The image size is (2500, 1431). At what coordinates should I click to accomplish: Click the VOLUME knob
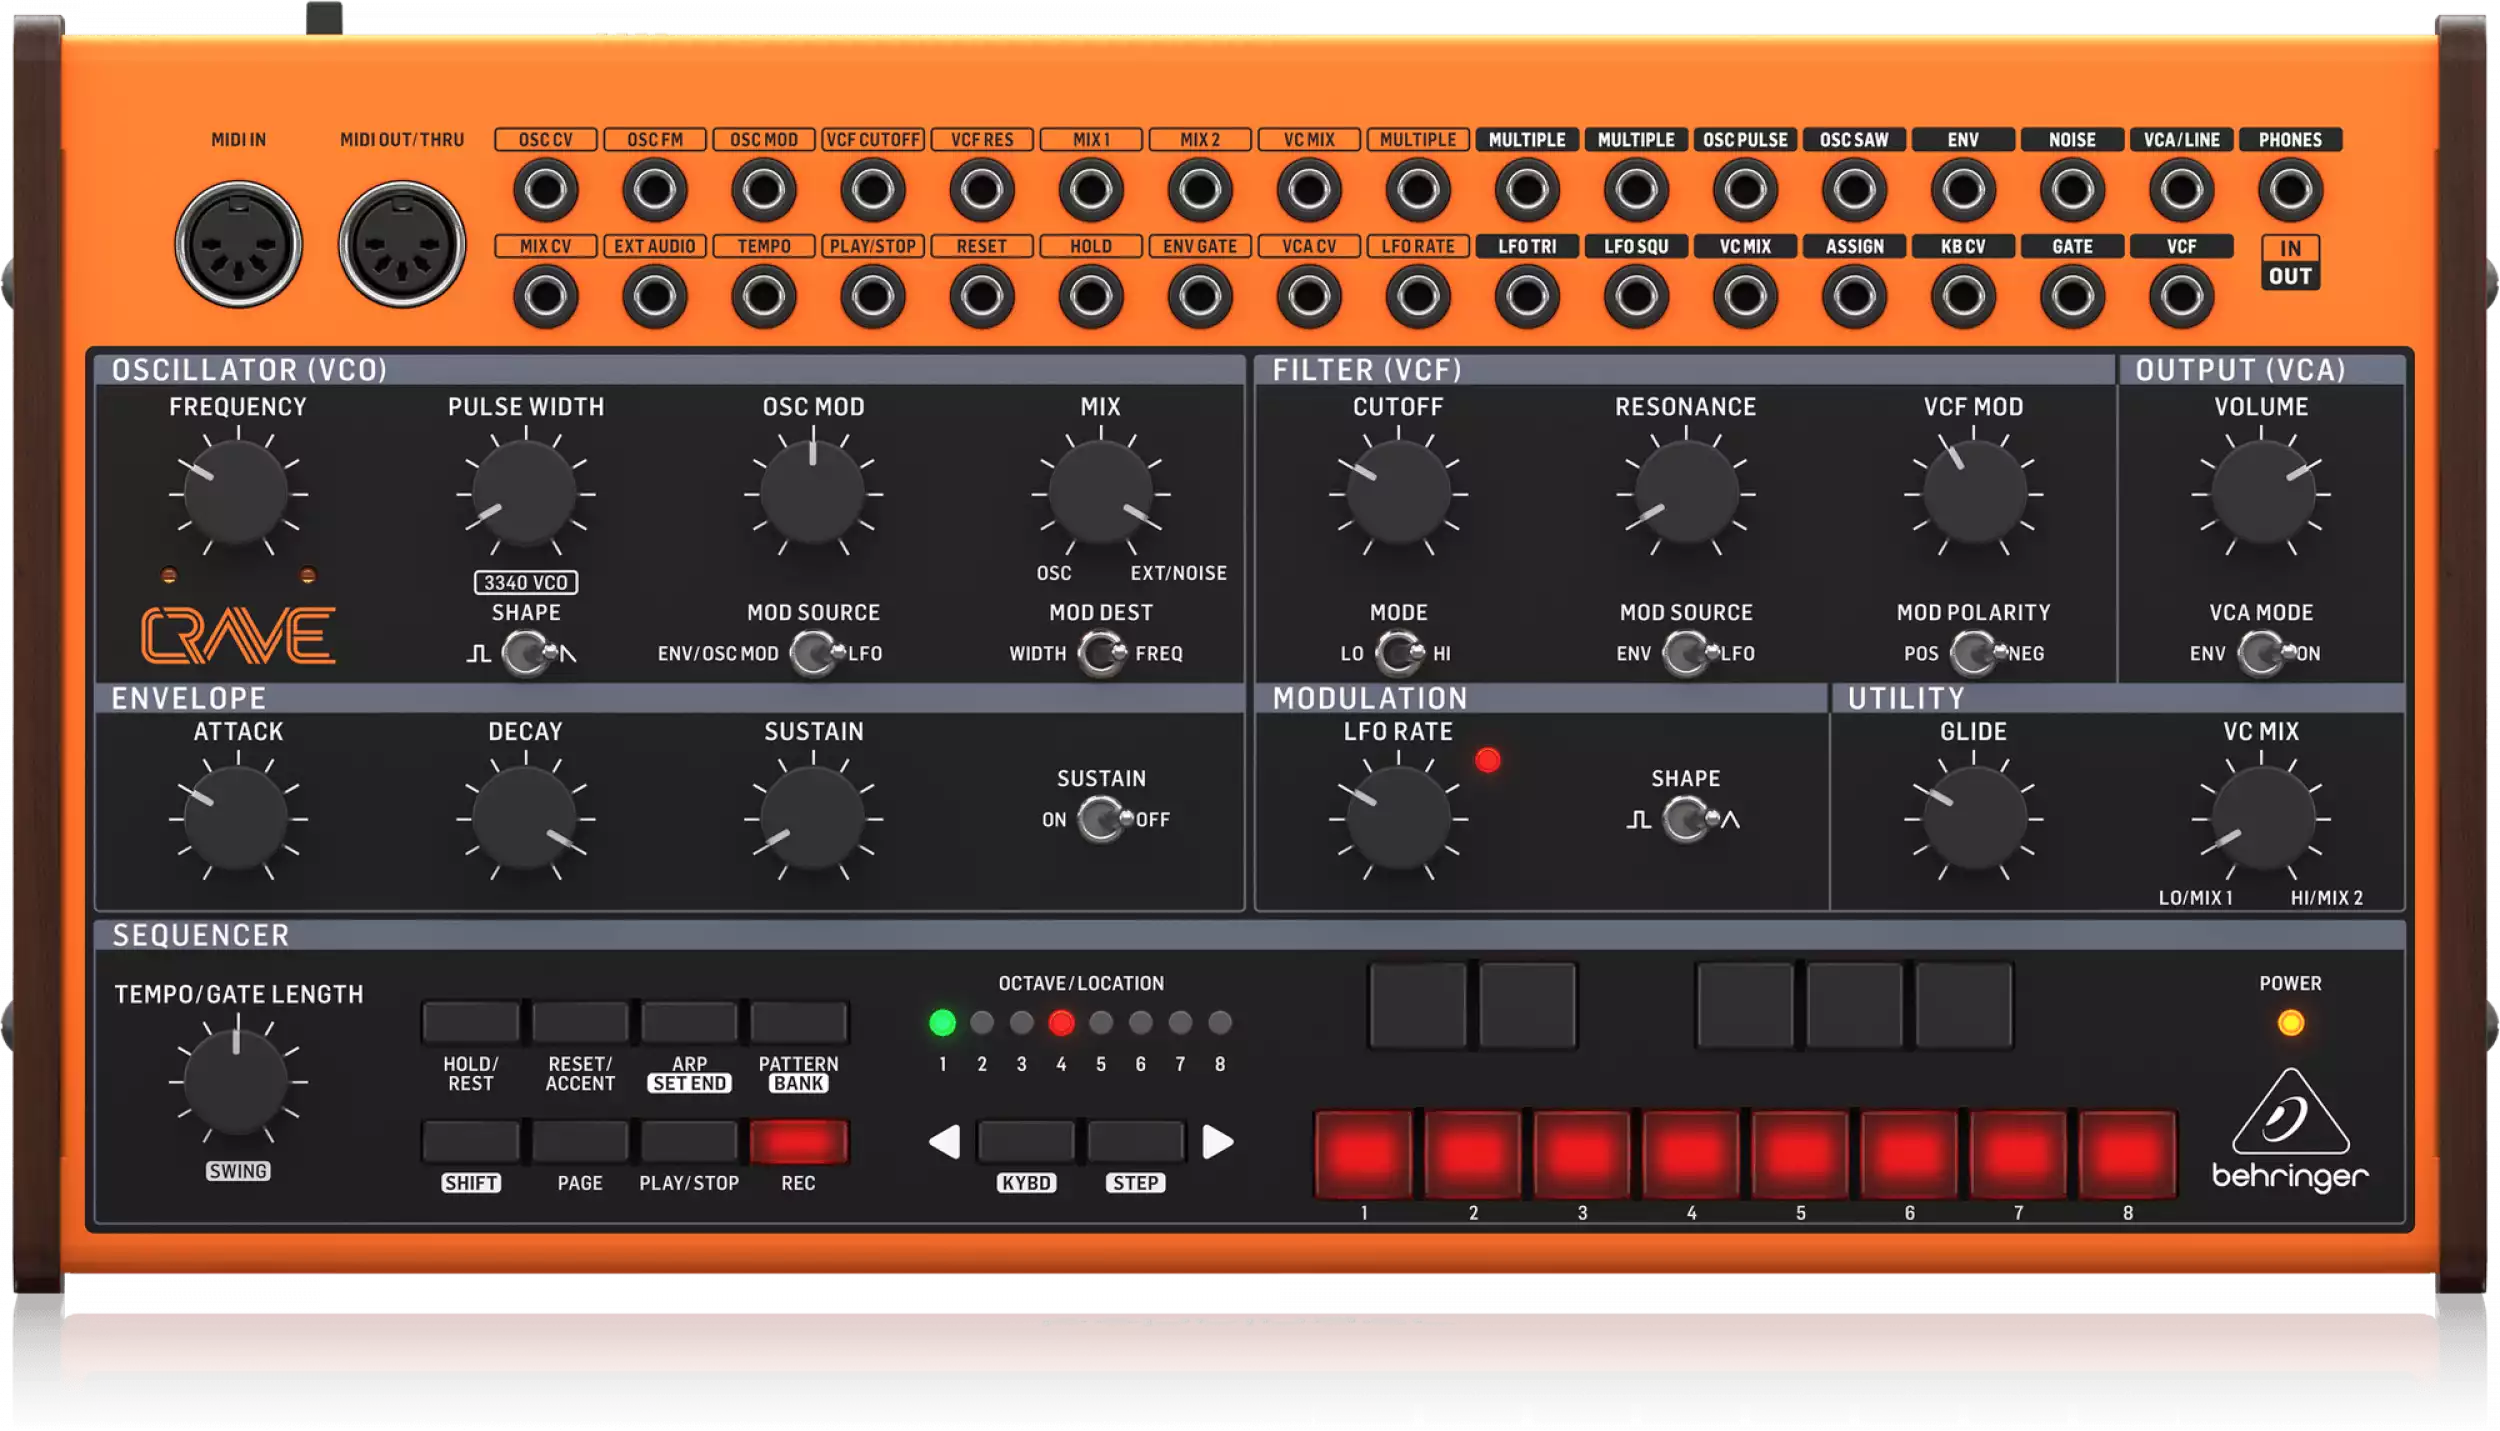pyautogui.click(x=2261, y=493)
